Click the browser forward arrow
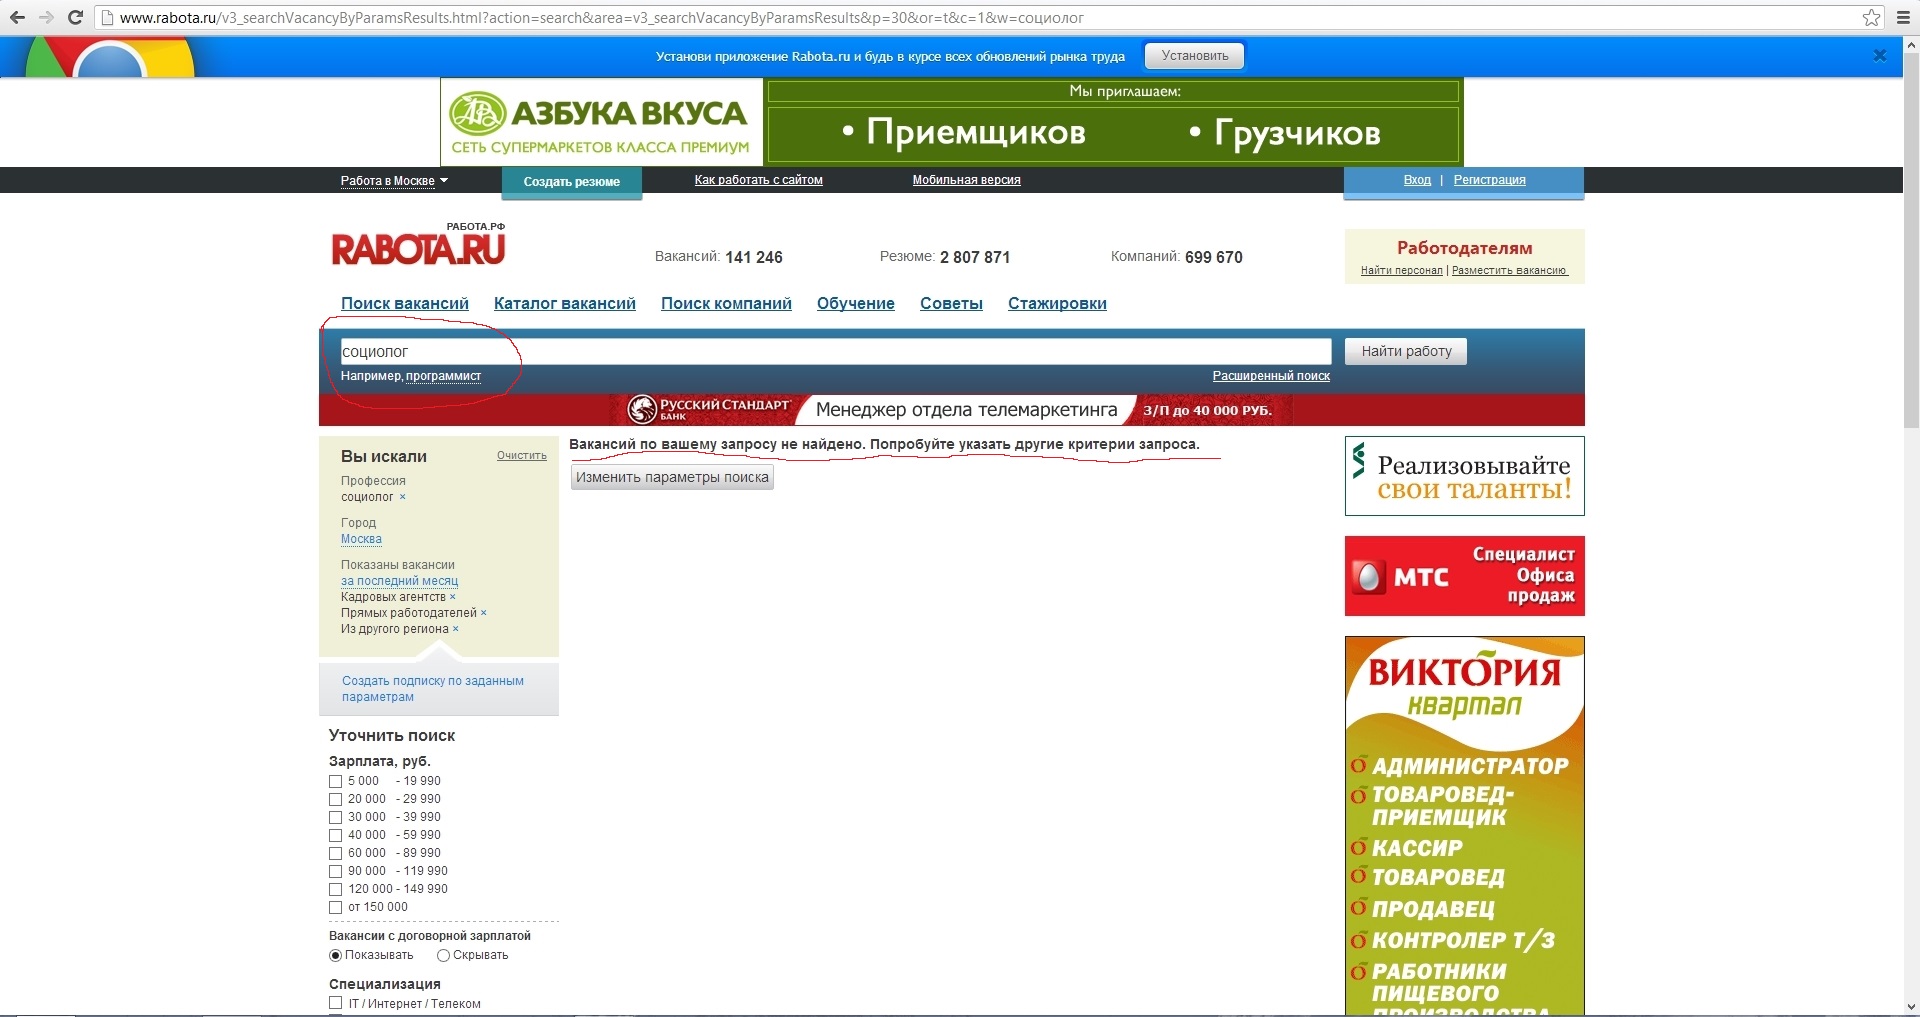 tap(46, 17)
